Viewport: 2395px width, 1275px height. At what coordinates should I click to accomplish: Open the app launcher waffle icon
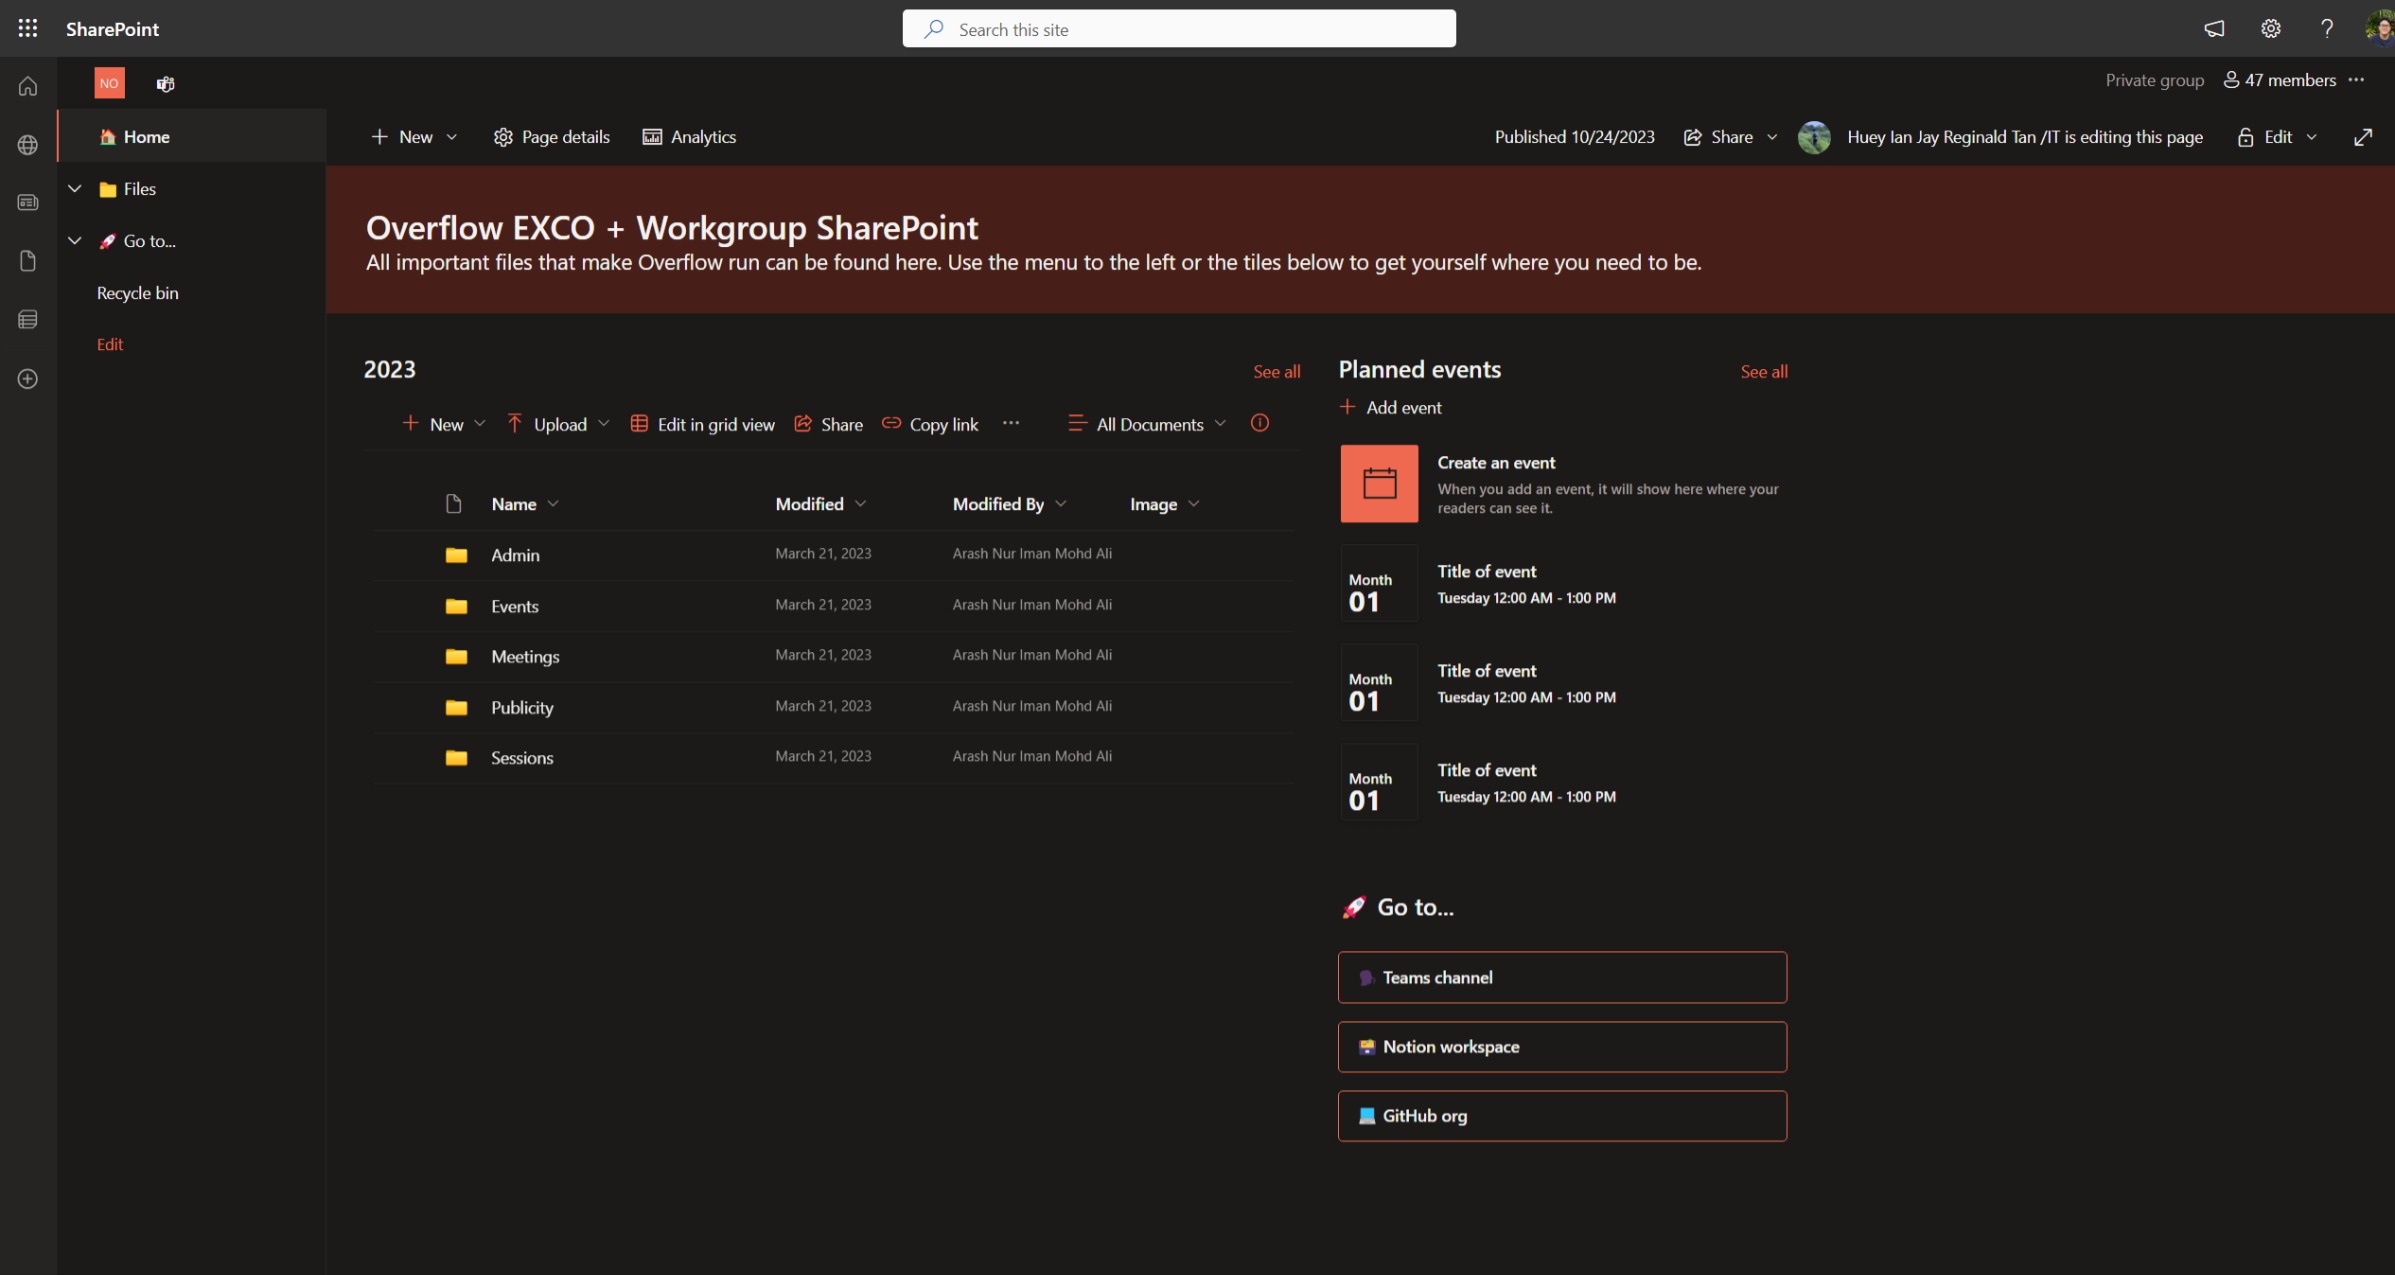28,28
